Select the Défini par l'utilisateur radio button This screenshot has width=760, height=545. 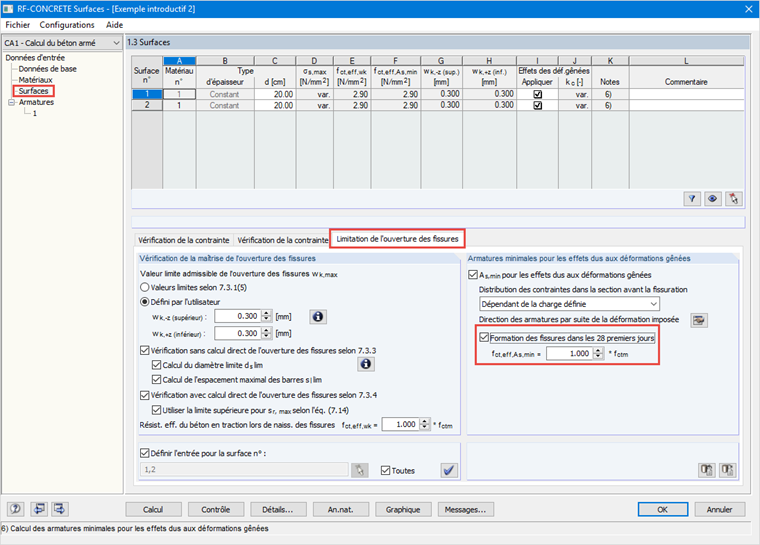point(144,302)
